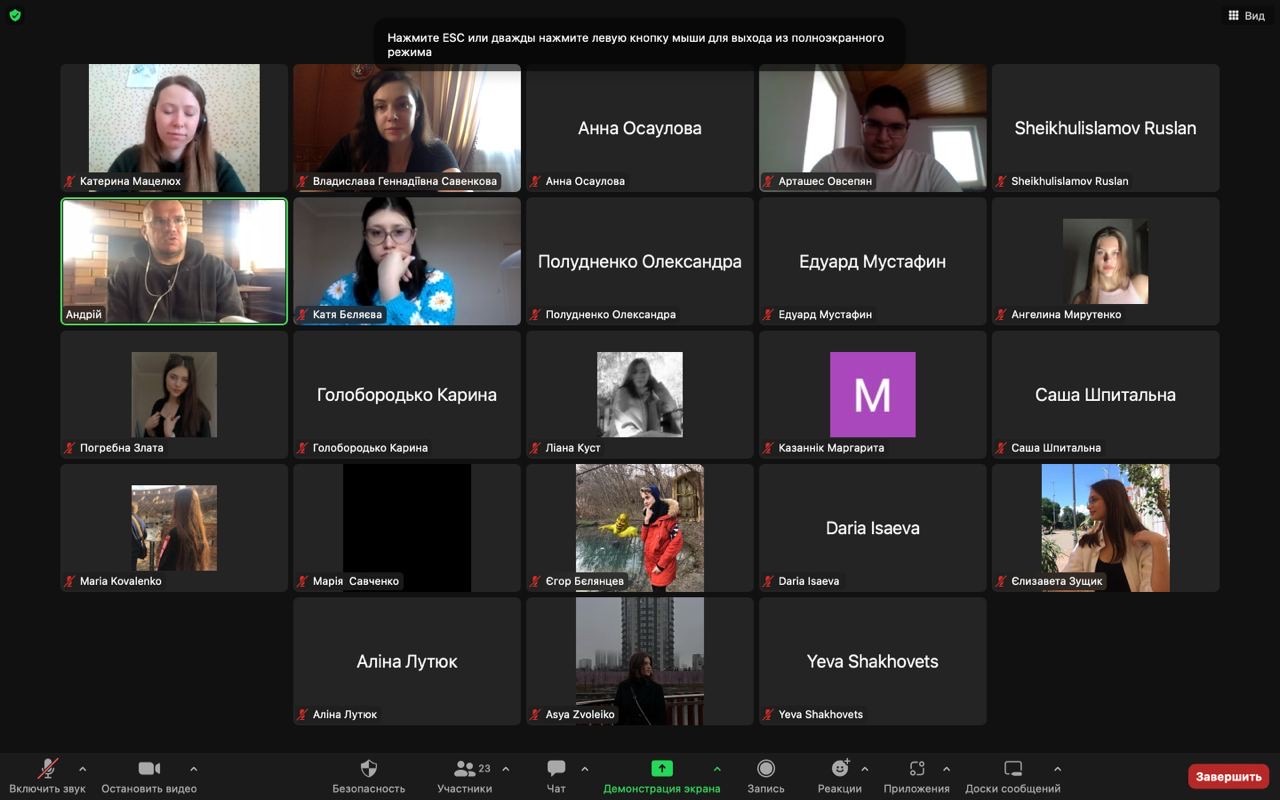Click muted mic icon beside Asya Zvoleiko
1280x800 pixels.
pos(536,715)
